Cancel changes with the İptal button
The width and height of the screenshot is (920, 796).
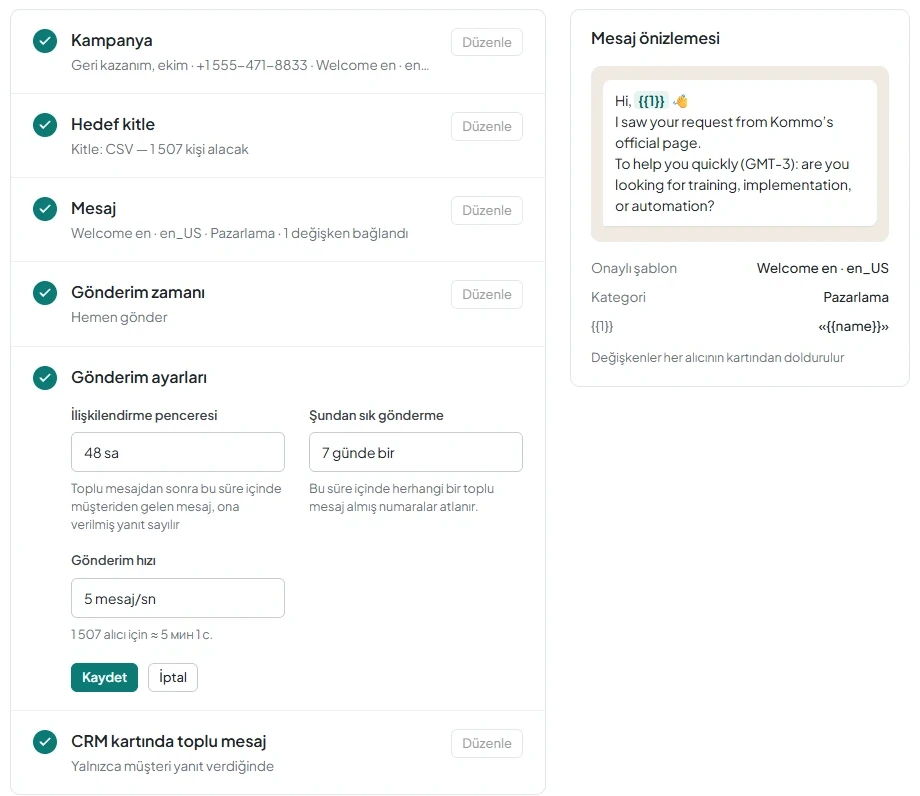(173, 678)
